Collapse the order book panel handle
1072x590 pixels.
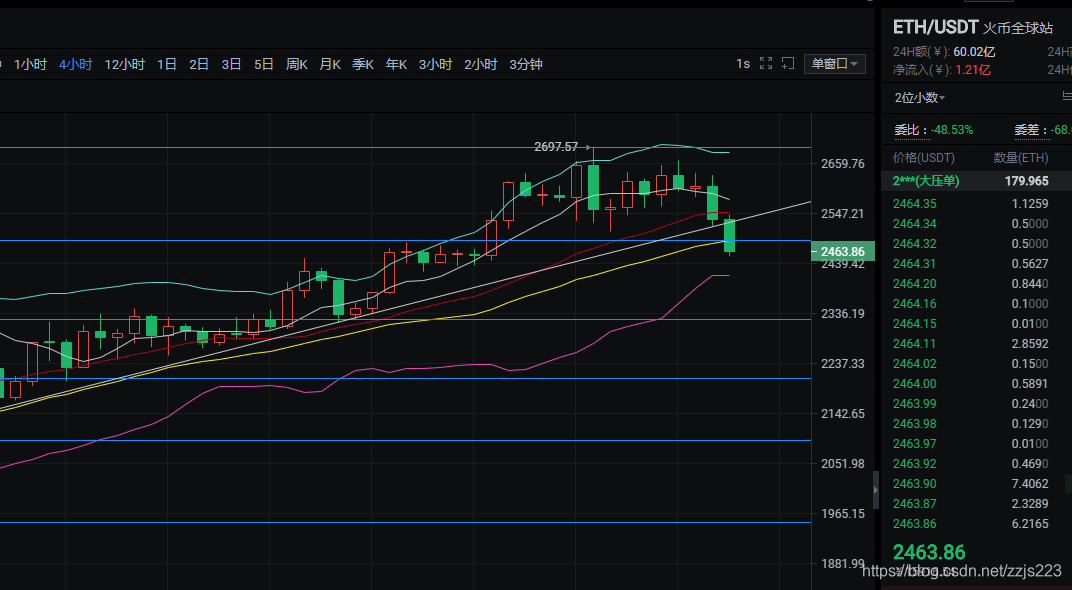(x=876, y=490)
